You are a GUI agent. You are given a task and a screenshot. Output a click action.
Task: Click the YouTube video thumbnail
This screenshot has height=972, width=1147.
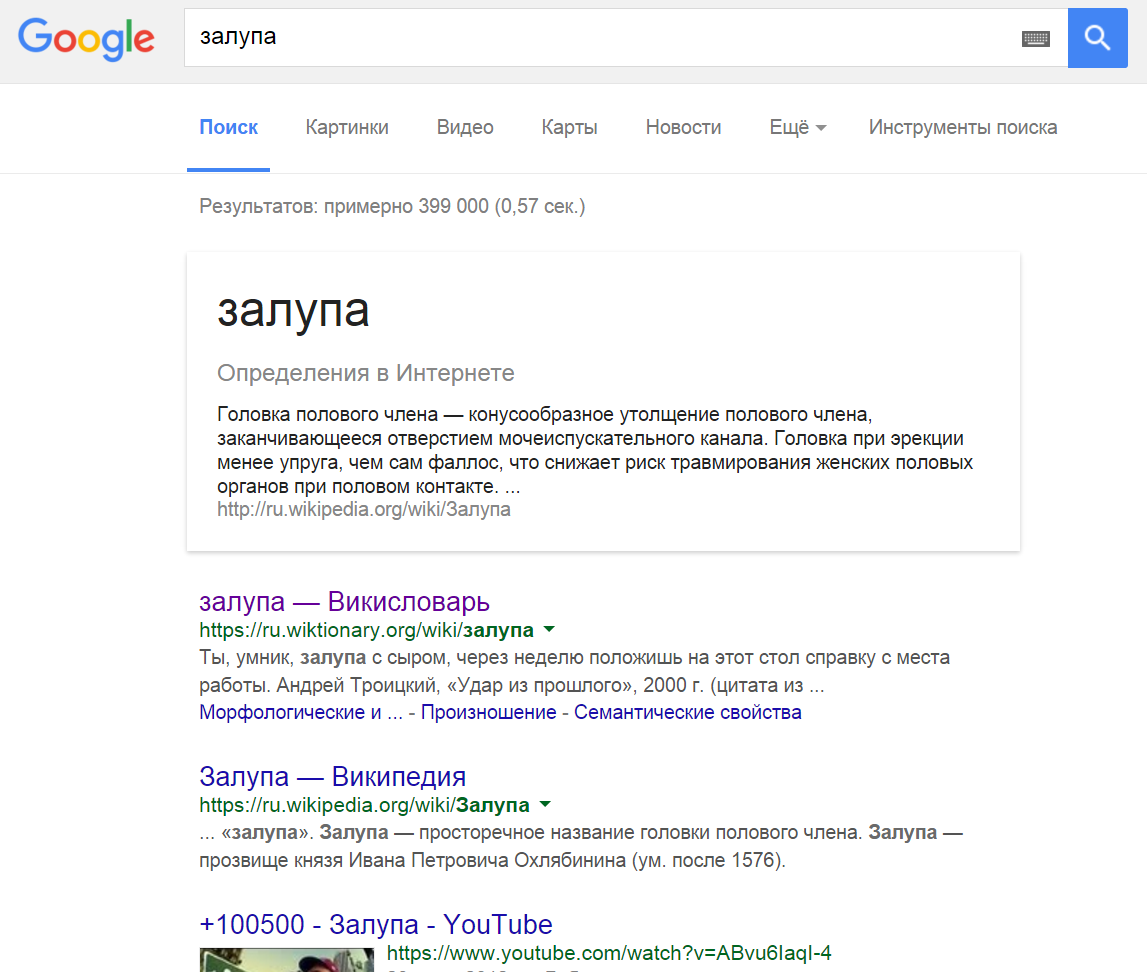[x=287, y=960]
